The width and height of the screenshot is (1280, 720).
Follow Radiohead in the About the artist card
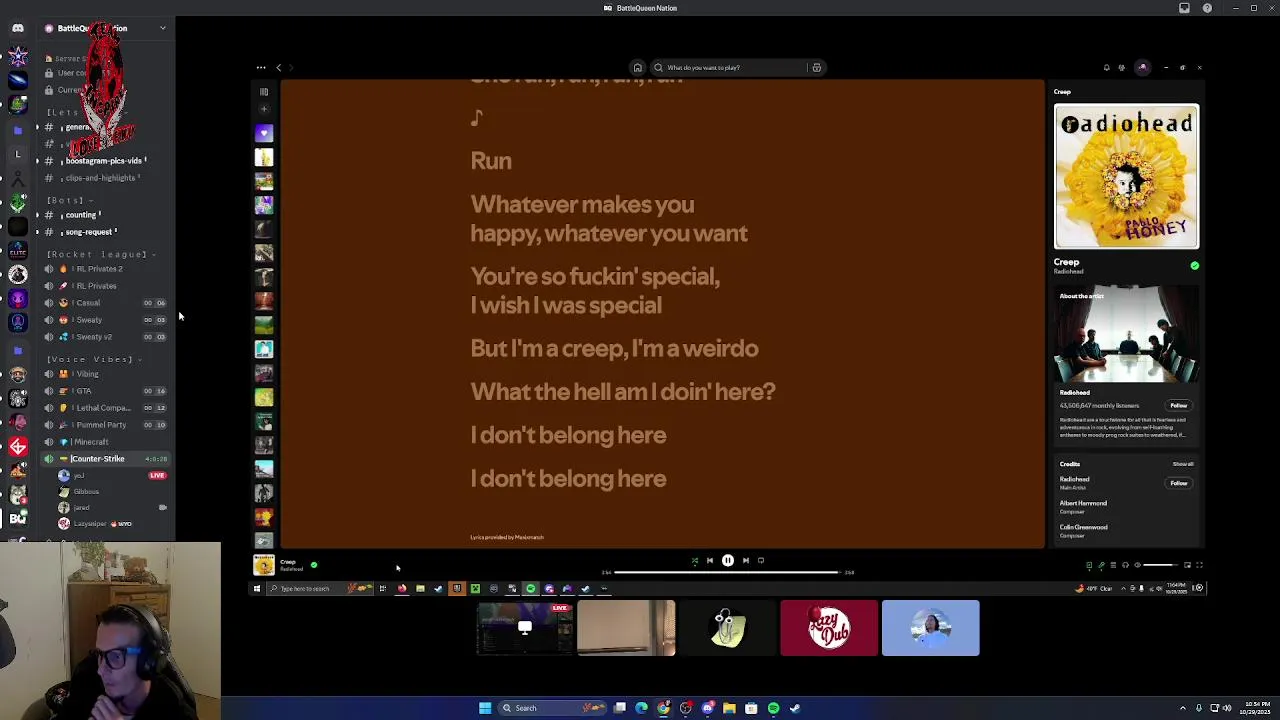coord(1179,406)
